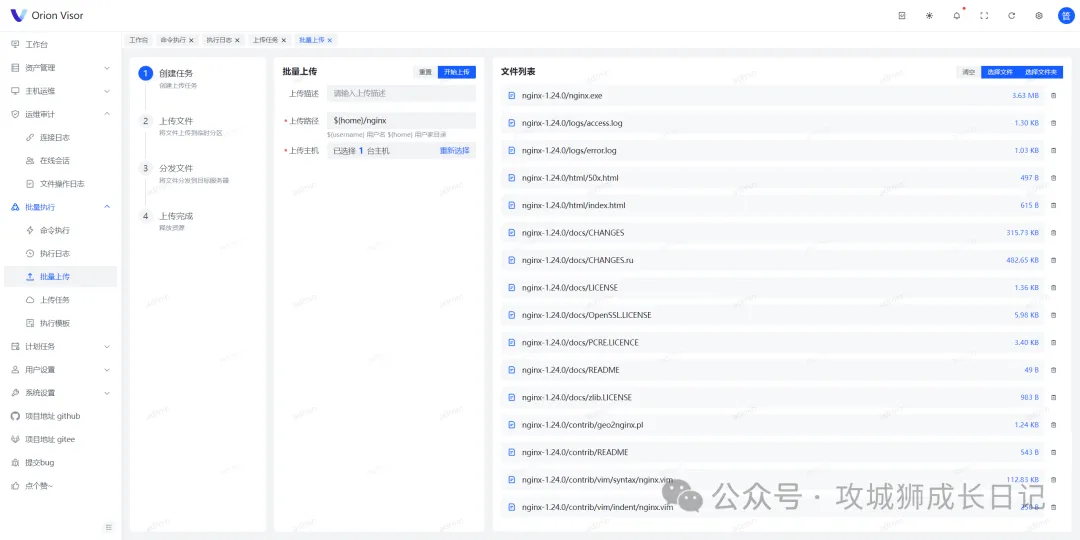The image size is (1080, 540).
Task: Click the refresh page icon in header
Action: (x=1011, y=16)
